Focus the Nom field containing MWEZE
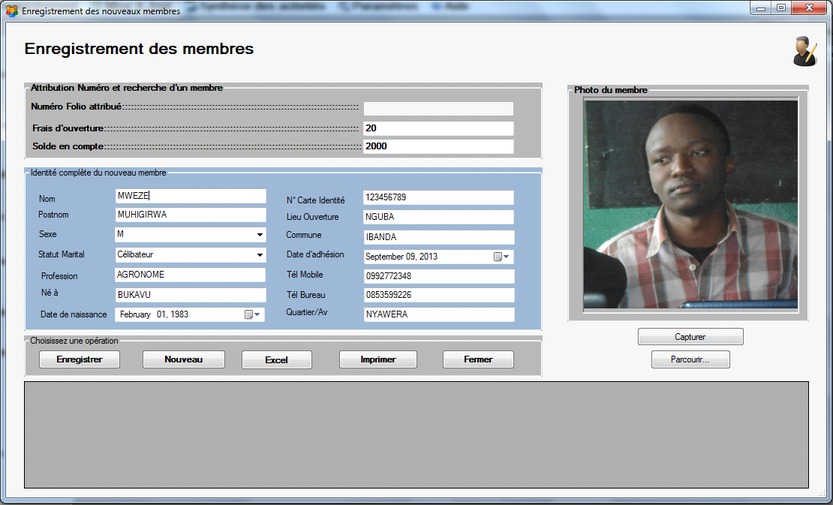This screenshot has width=833, height=505. tap(190, 197)
